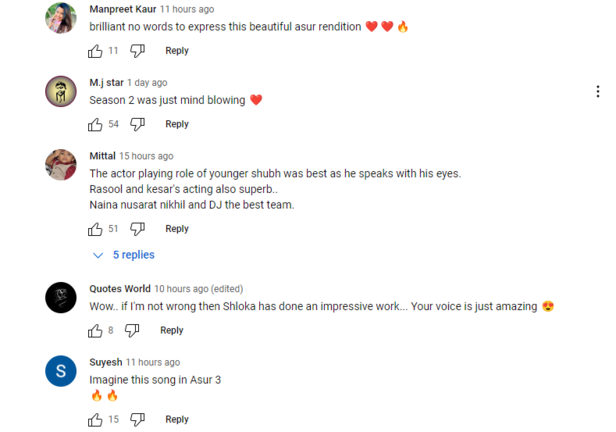Open Suyesh's blue S avatar
Image resolution: width=616 pixels, height=432 pixels.
(61, 371)
